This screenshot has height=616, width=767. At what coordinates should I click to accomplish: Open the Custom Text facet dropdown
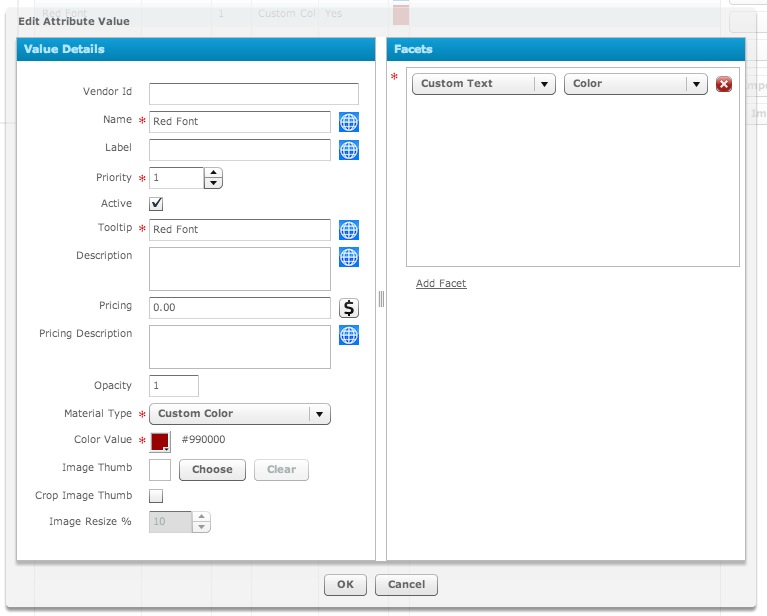(484, 84)
